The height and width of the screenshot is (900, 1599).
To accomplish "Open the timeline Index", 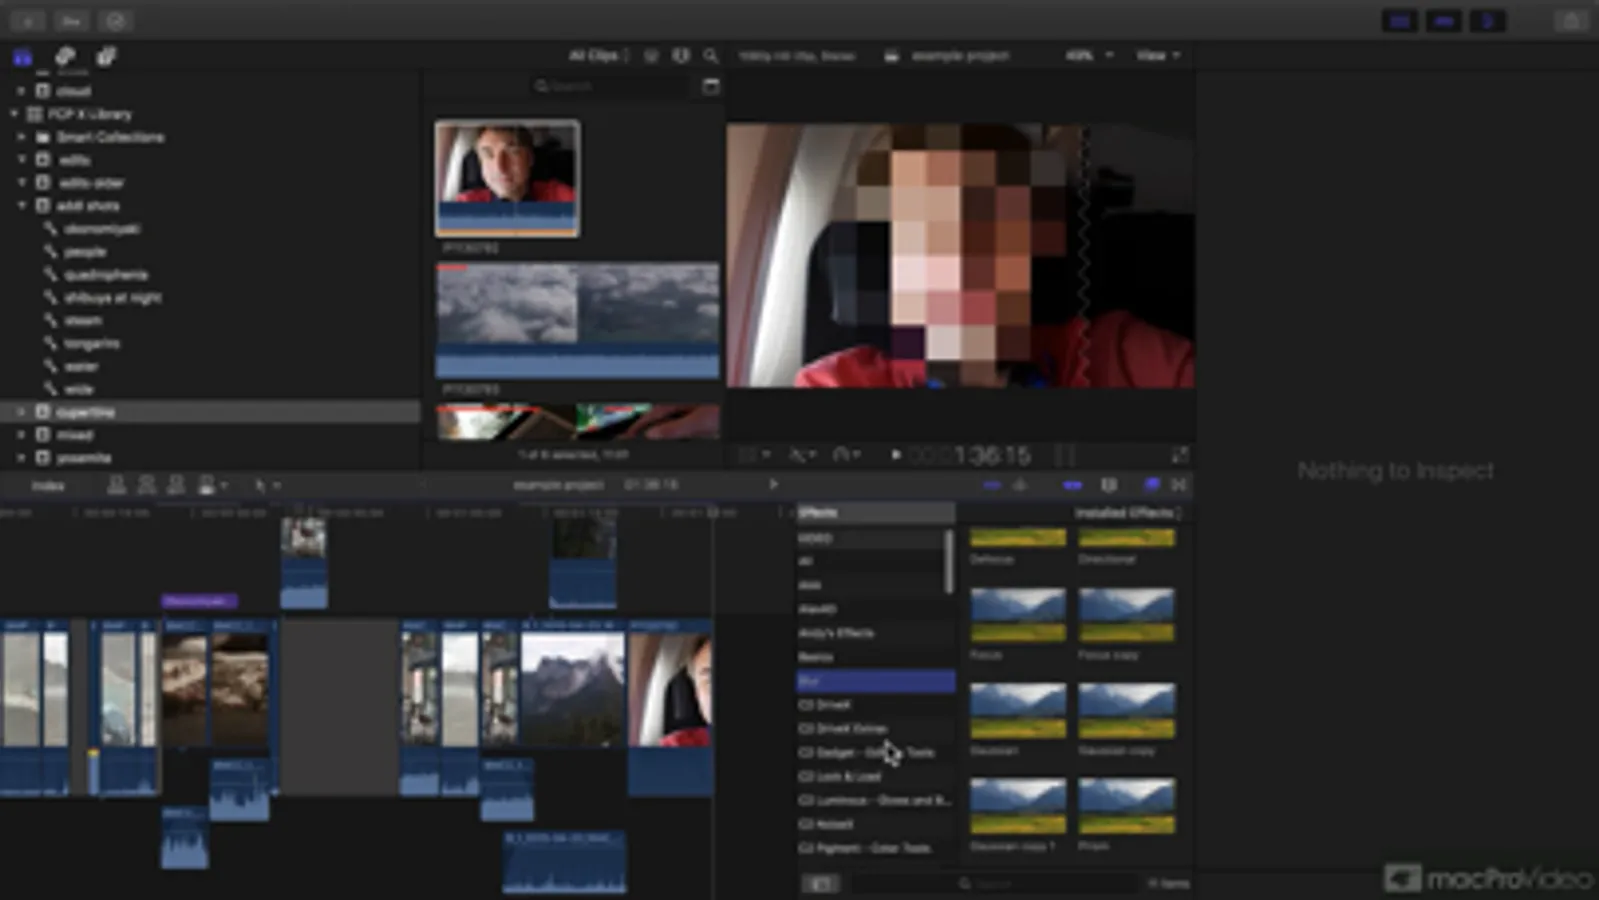I will pyautogui.click(x=47, y=486).
